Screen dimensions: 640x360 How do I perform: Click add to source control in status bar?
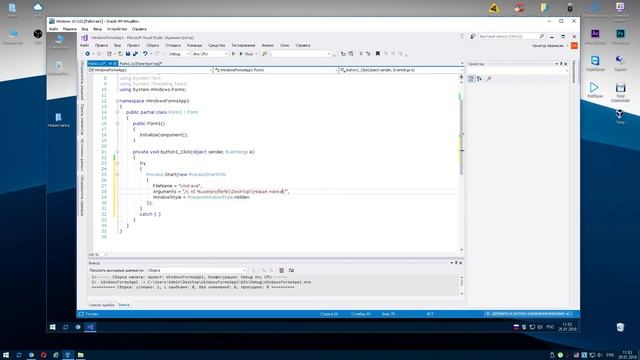[529, 314]
